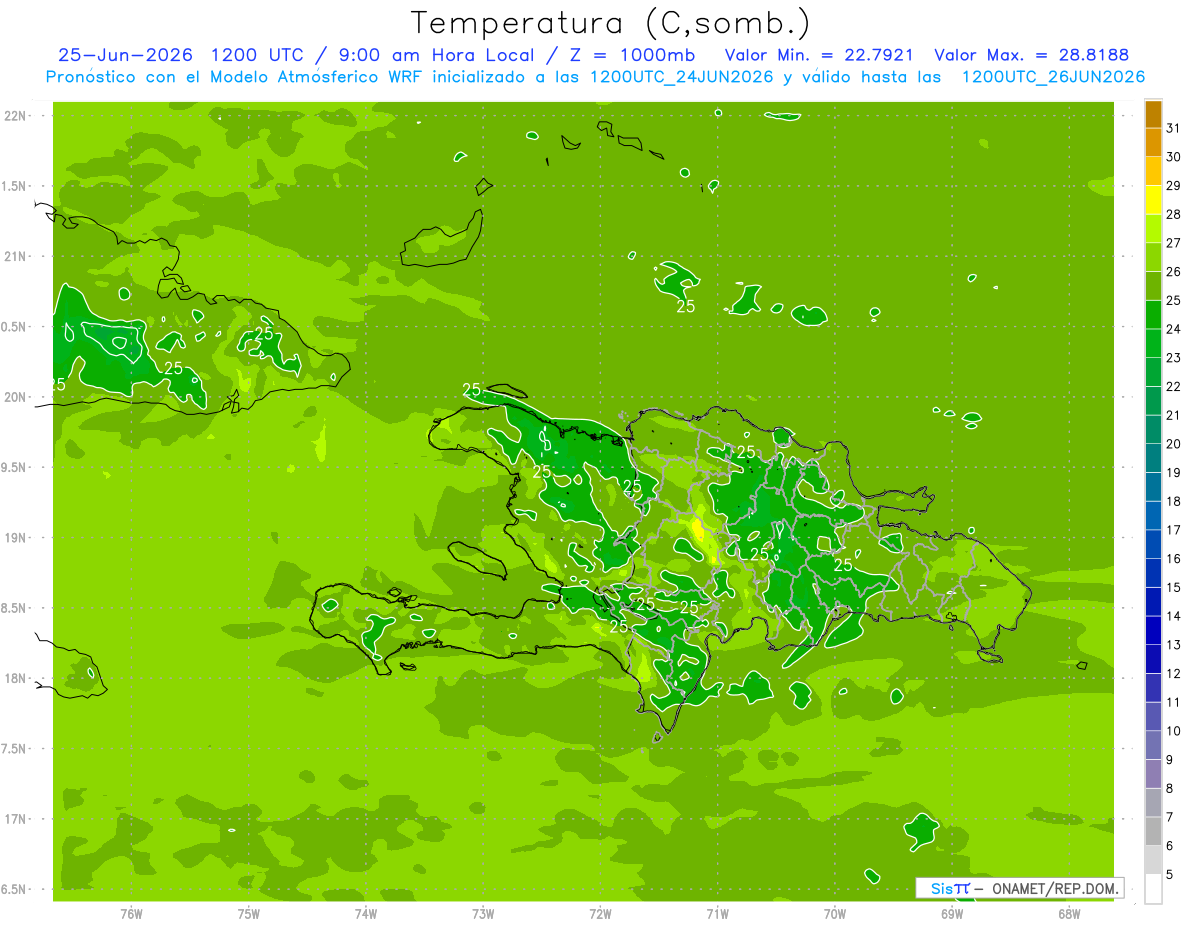
Task: Click the '0.5N' latitude axis label
Action: [x=15, y=327]
